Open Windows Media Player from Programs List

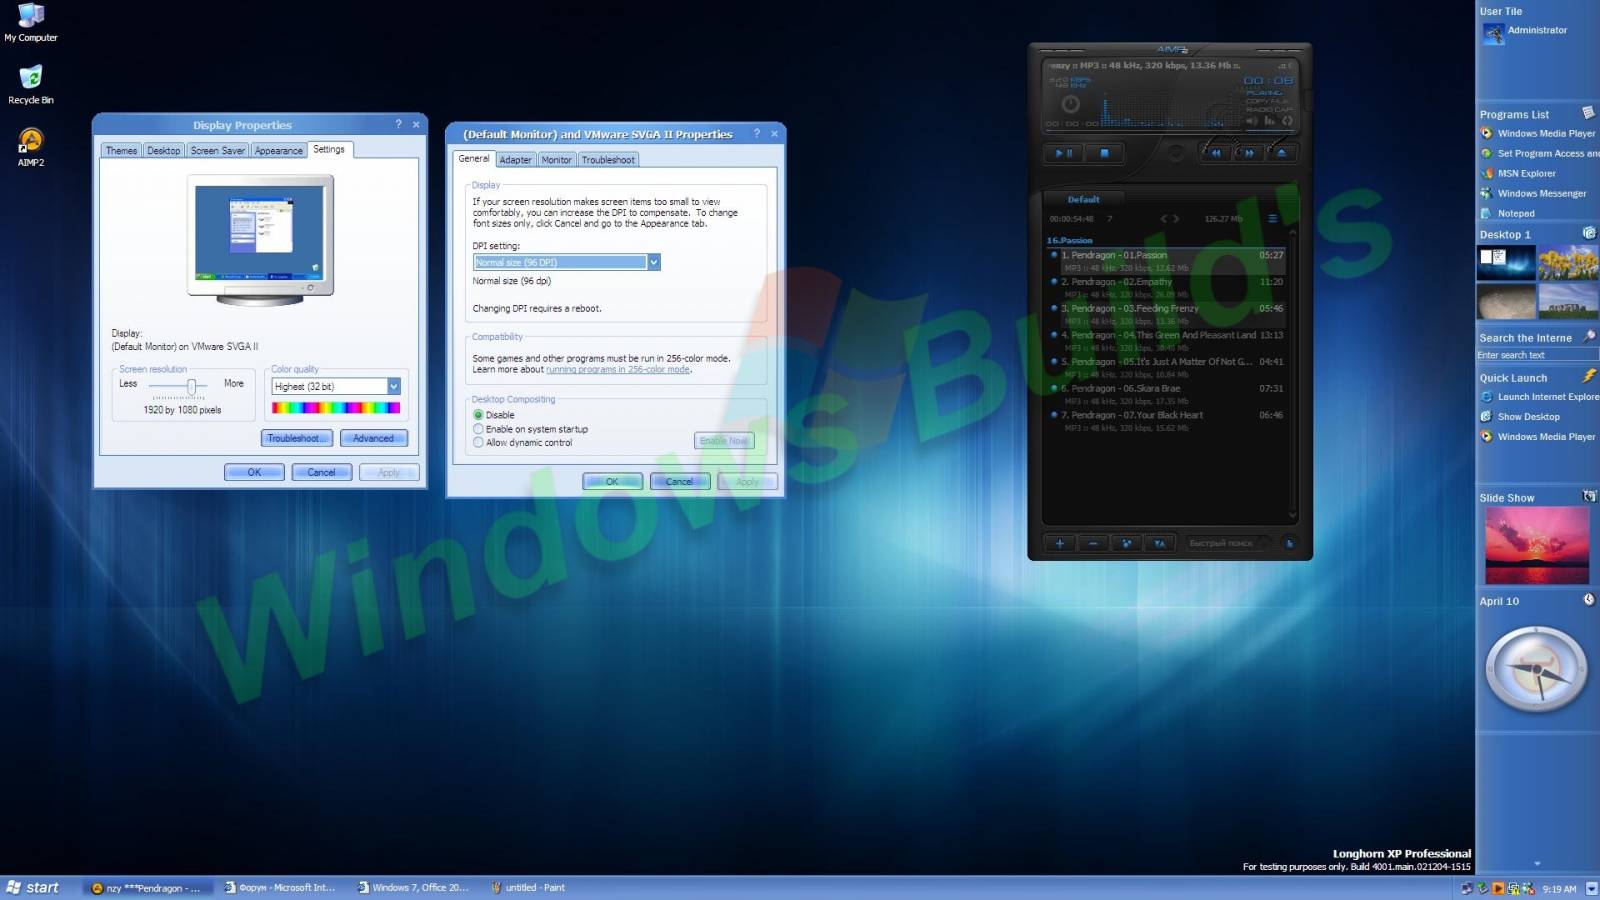[x=1538, y=133]
